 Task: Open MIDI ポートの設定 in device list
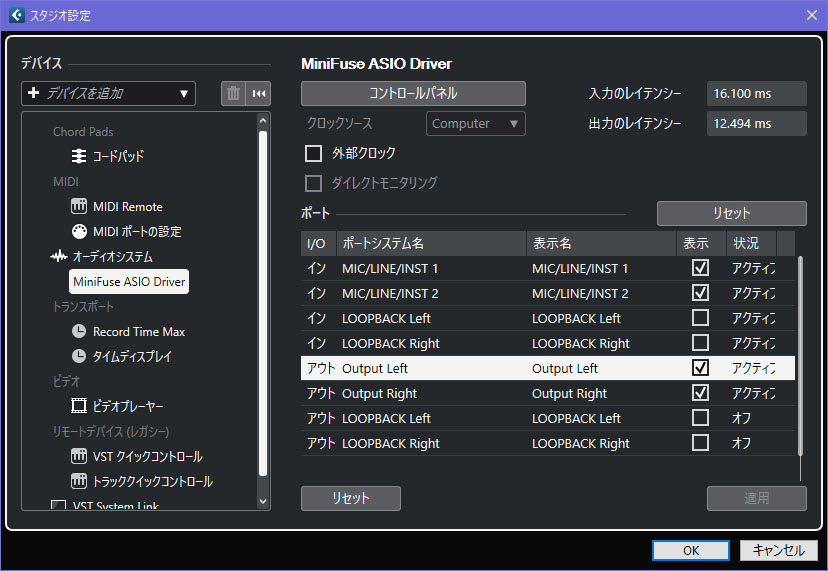(x=136, y=232)
